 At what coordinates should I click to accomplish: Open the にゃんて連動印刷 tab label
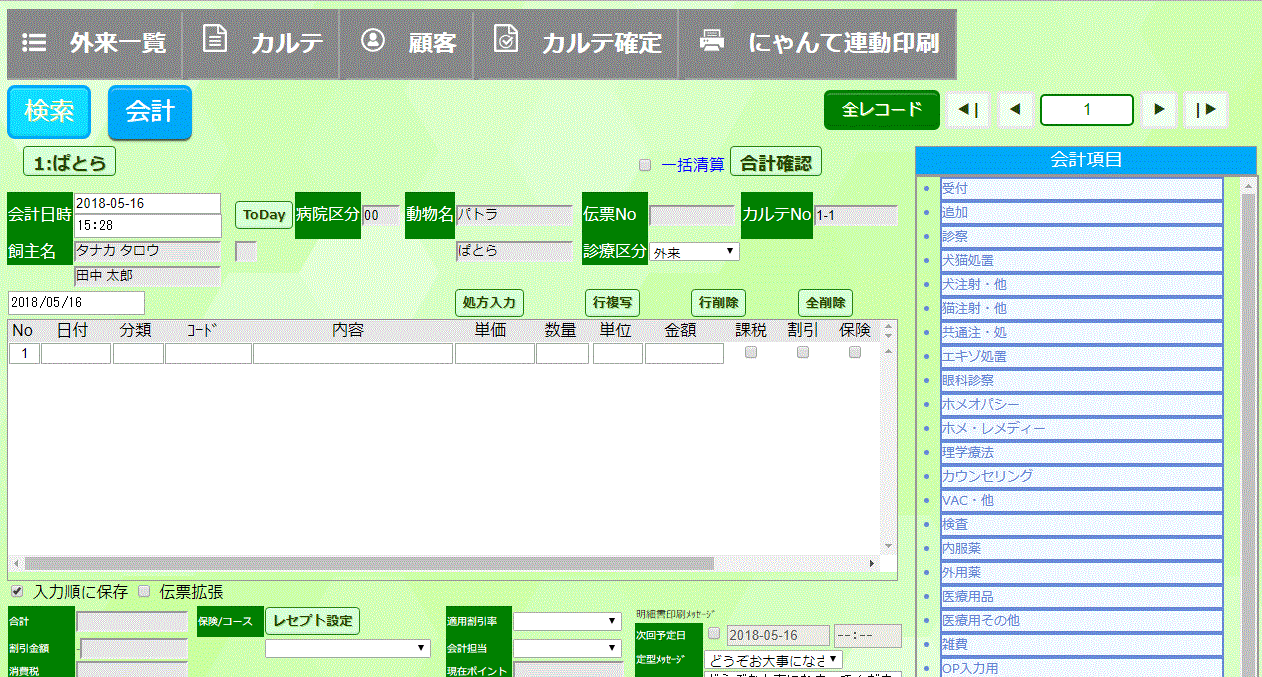[x=844, y=43]
